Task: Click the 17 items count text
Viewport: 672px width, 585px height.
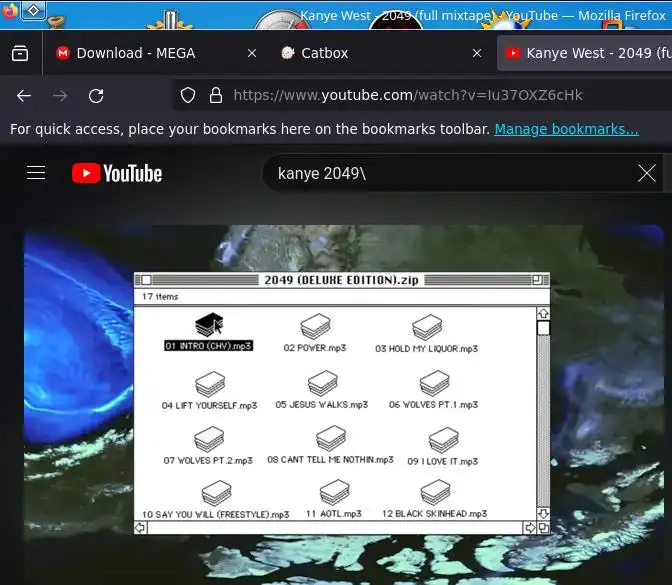Action: [160, 297]
